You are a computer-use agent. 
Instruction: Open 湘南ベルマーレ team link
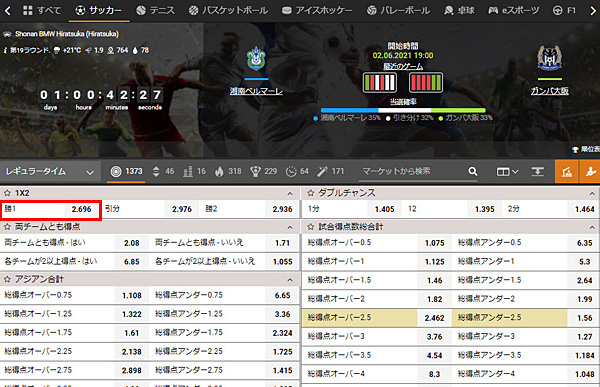click(256, 91)
